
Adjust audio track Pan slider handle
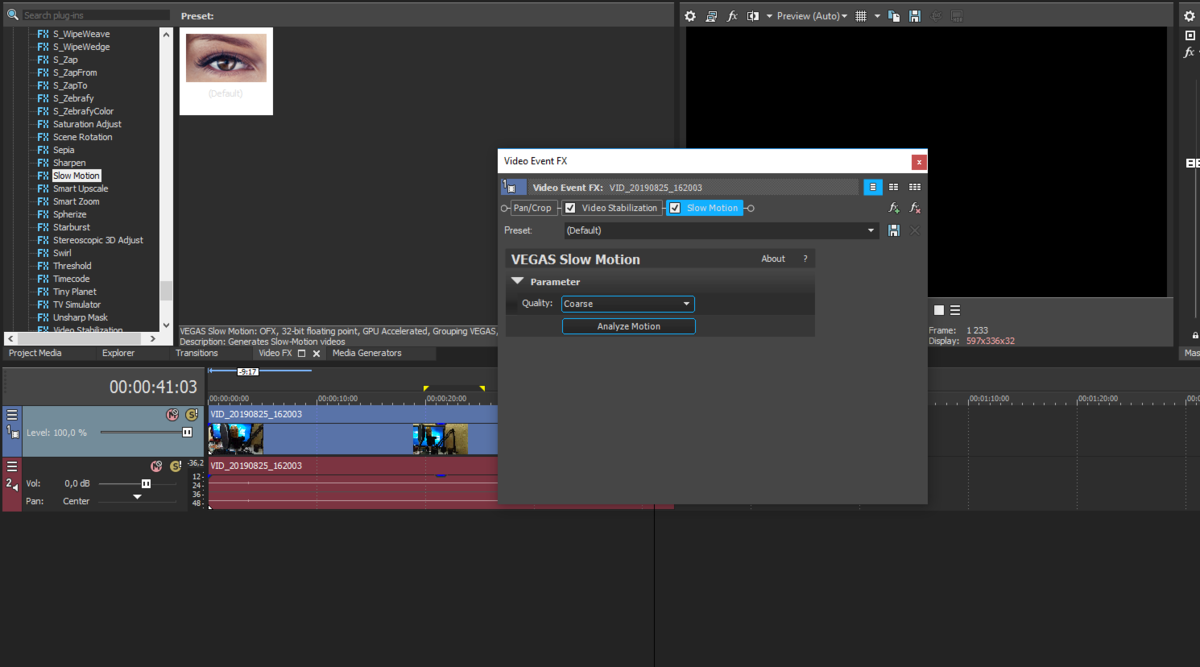point(137,497)
